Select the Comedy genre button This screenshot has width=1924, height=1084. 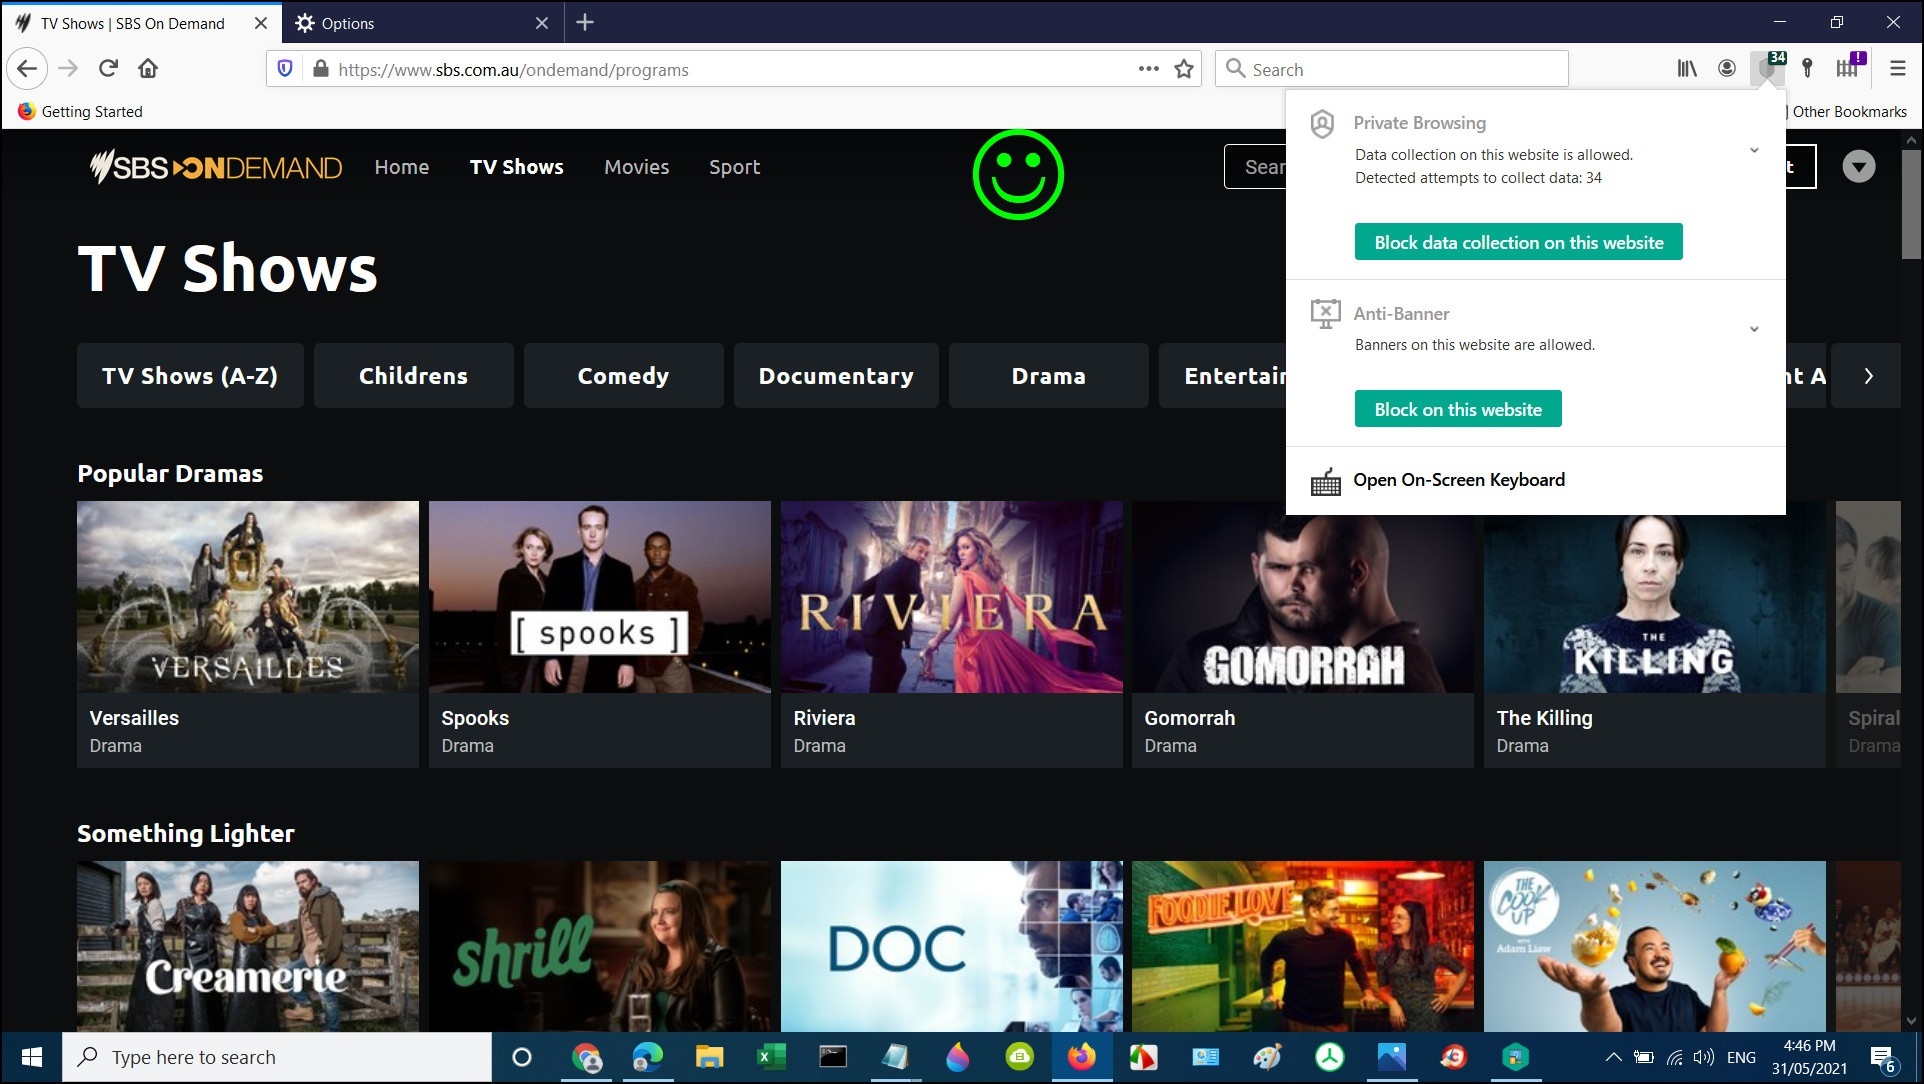pyautogui.click(x=623, y=376)
